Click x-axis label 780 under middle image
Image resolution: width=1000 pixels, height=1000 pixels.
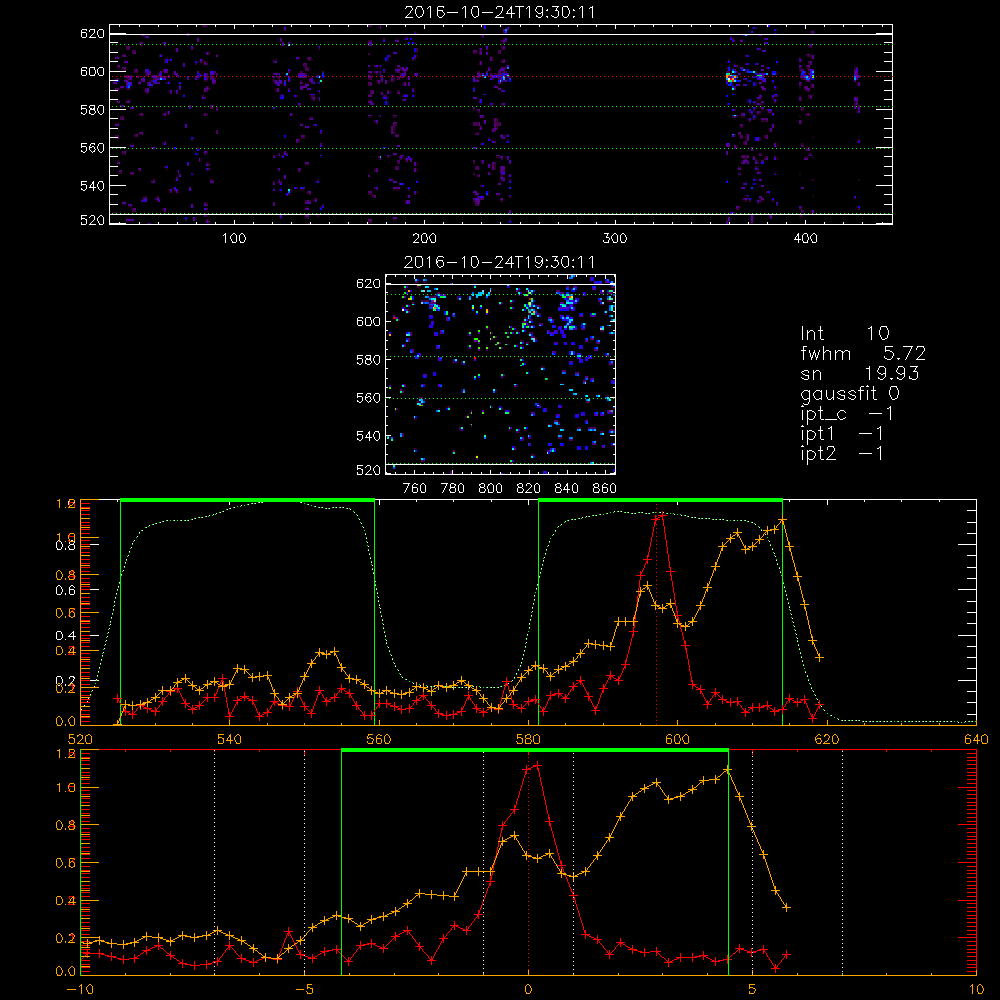point(453,489)
